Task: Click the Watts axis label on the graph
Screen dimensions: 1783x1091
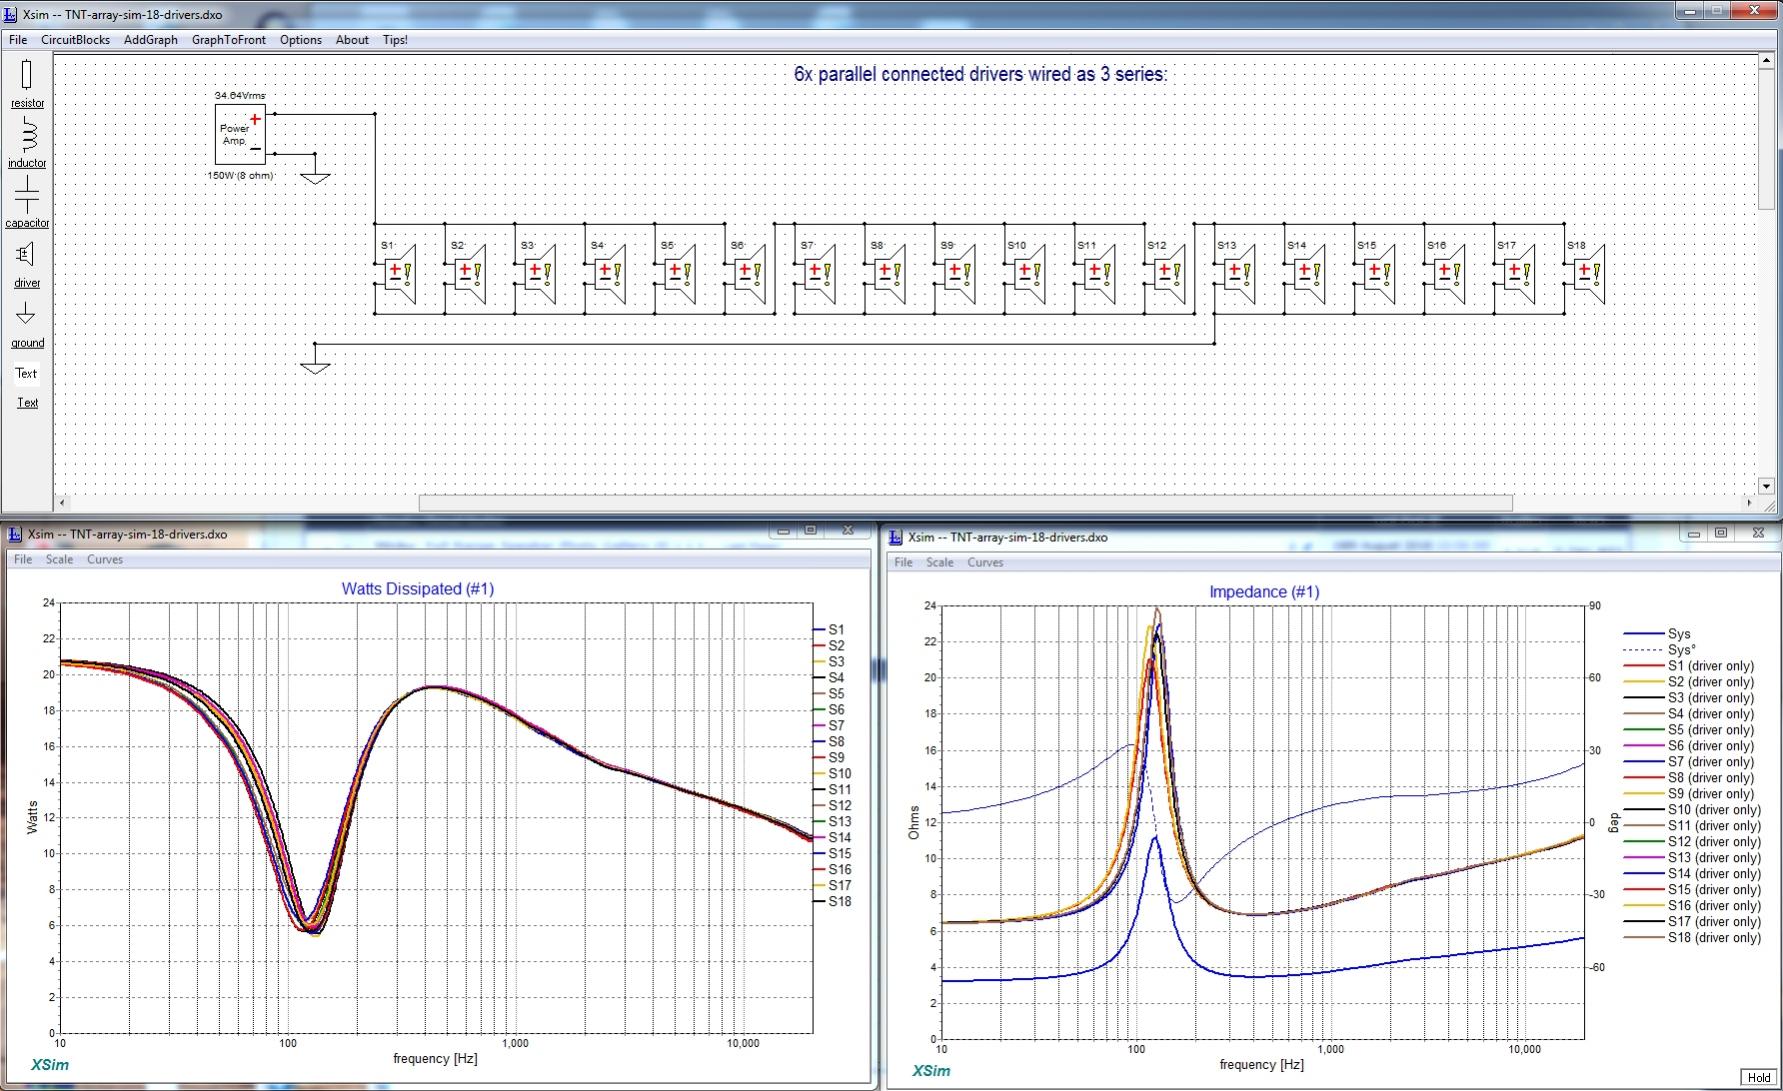Action: [32, 817]
